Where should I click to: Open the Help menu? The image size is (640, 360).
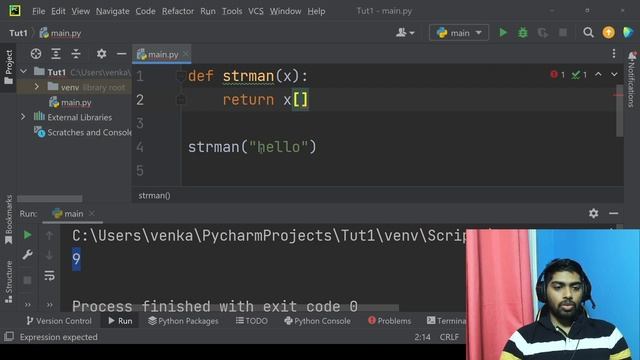point(316,11)
